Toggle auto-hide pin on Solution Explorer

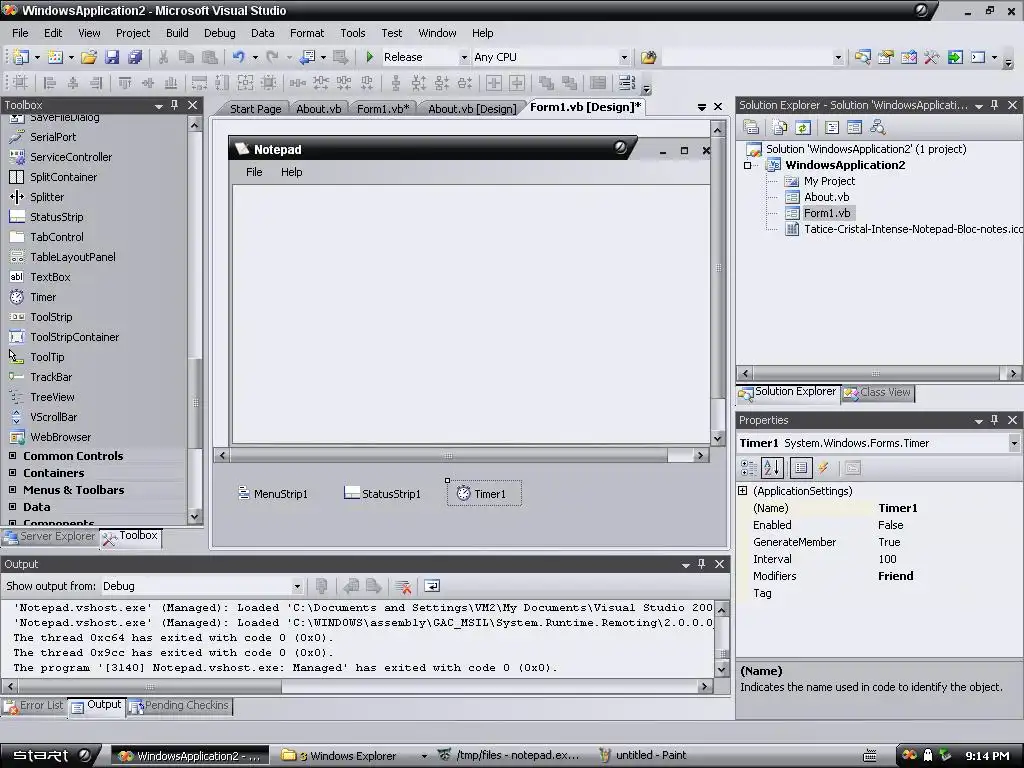(x=995, y=105)
